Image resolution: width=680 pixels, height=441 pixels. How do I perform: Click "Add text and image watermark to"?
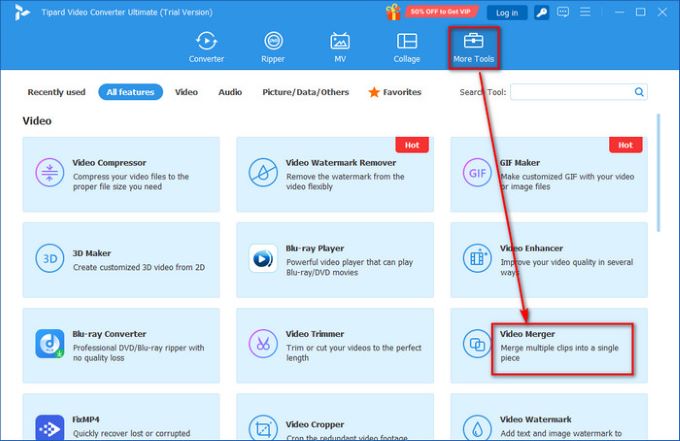click(561, 433)
